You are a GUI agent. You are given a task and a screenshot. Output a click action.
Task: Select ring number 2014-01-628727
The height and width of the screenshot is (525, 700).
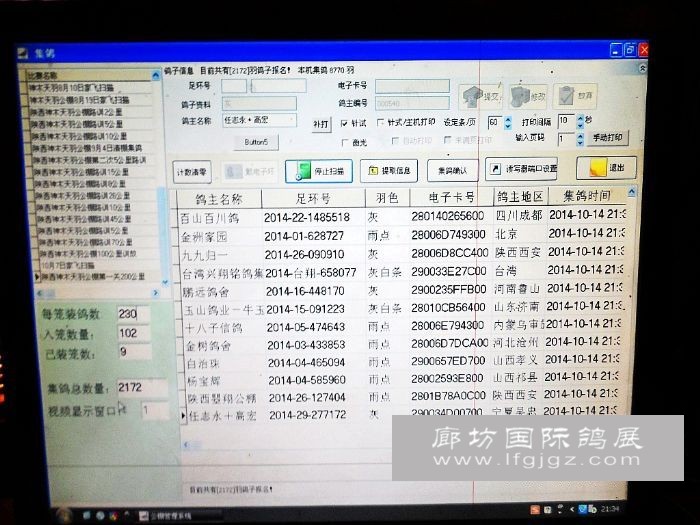304,236
